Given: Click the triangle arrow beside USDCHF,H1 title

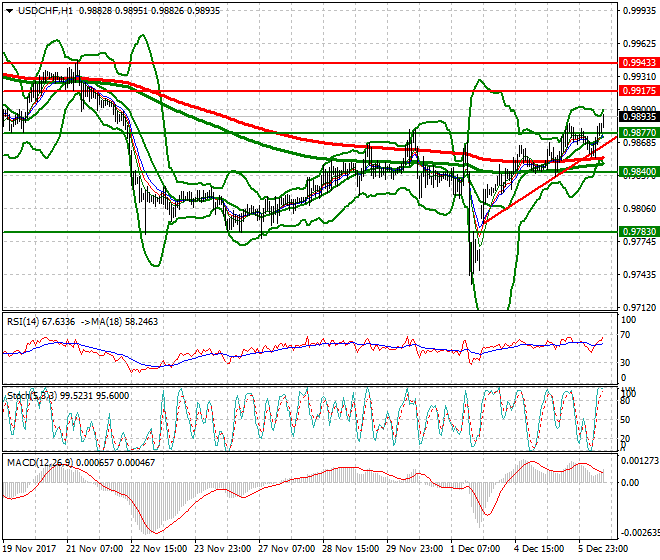Looking at the screenshot, I should point(8,9).
